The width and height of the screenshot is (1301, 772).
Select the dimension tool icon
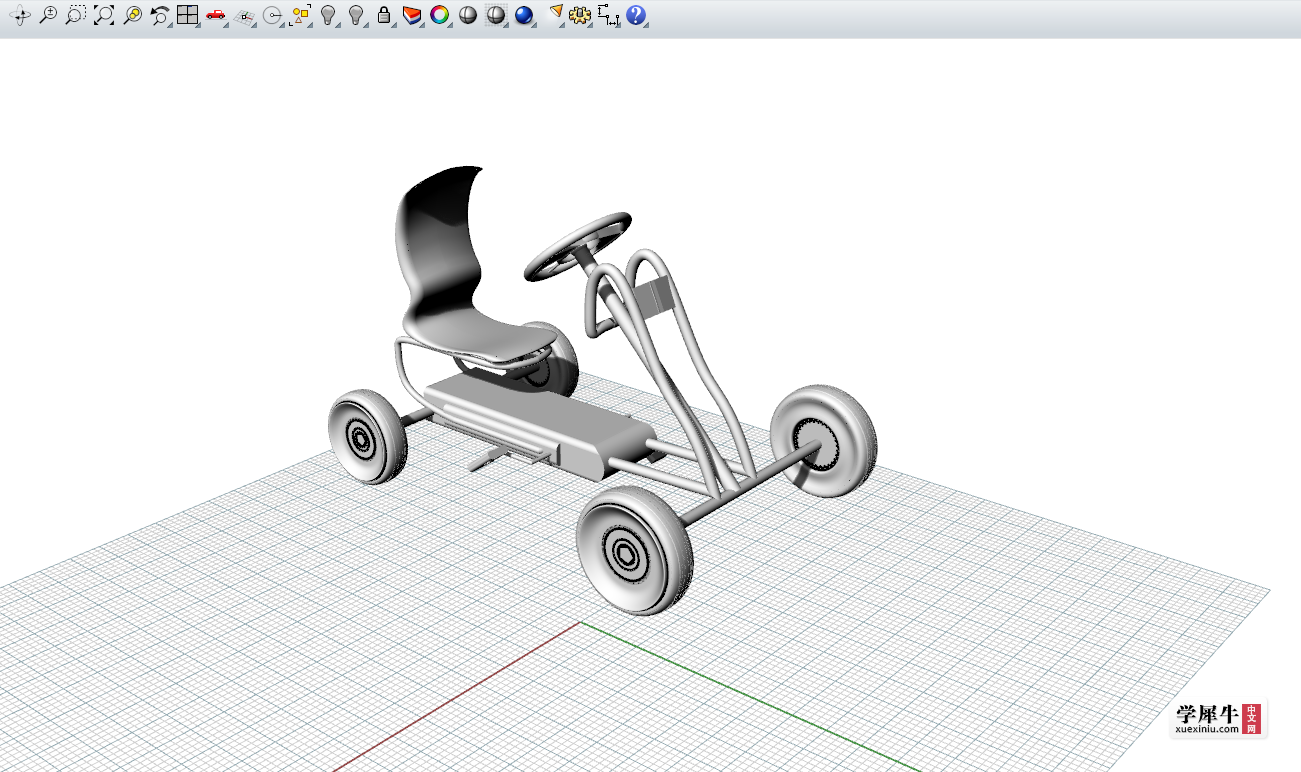click(608, 15)
